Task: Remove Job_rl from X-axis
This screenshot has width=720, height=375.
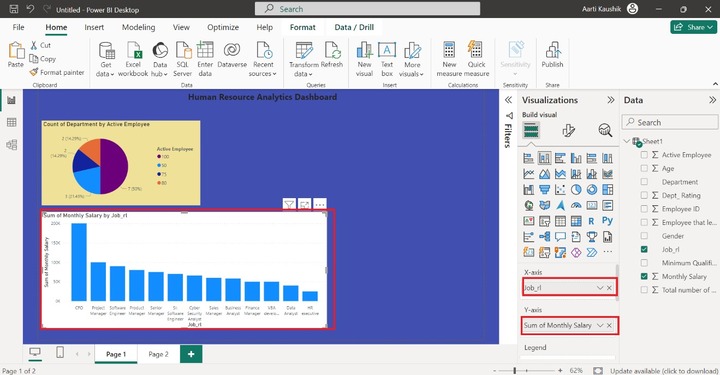Action: tap(609, 287)
